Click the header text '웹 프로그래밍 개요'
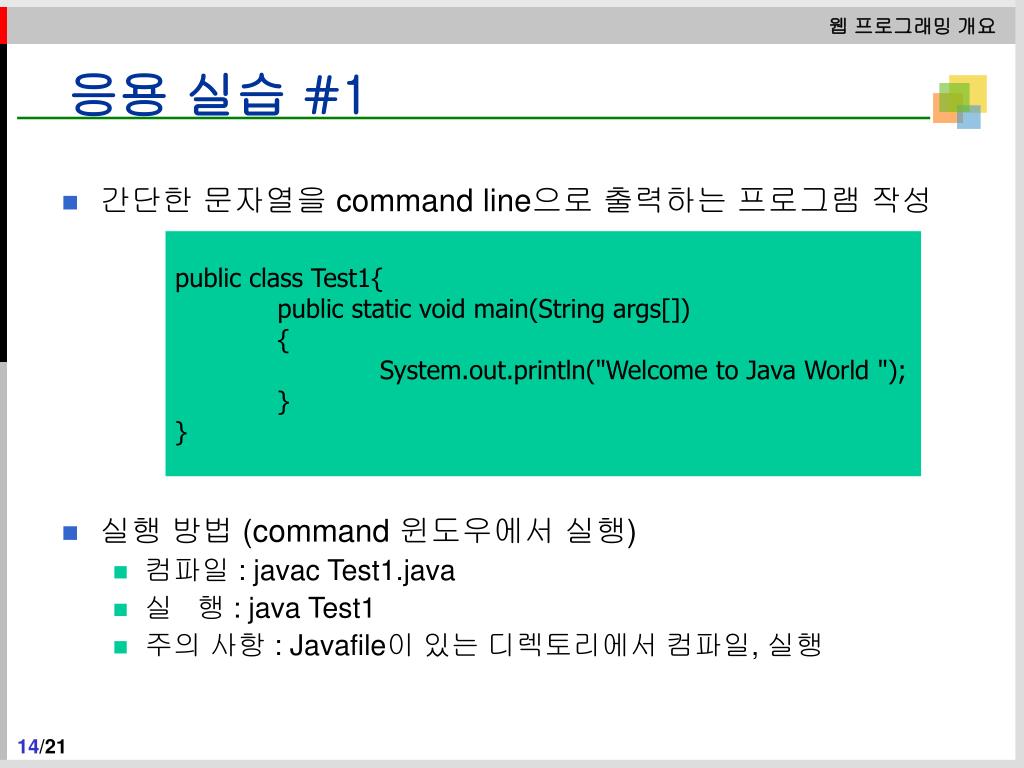1024x768 pixels. [912, 26]
